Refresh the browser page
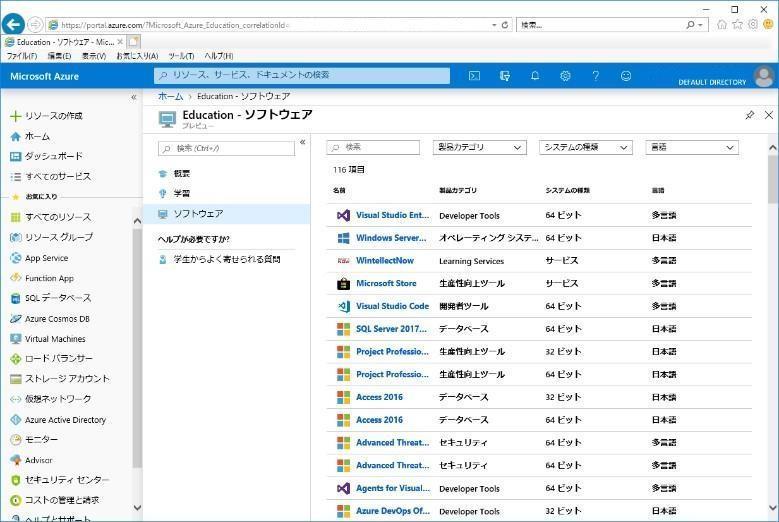779x522 pixels. click(x=505, y=25)
